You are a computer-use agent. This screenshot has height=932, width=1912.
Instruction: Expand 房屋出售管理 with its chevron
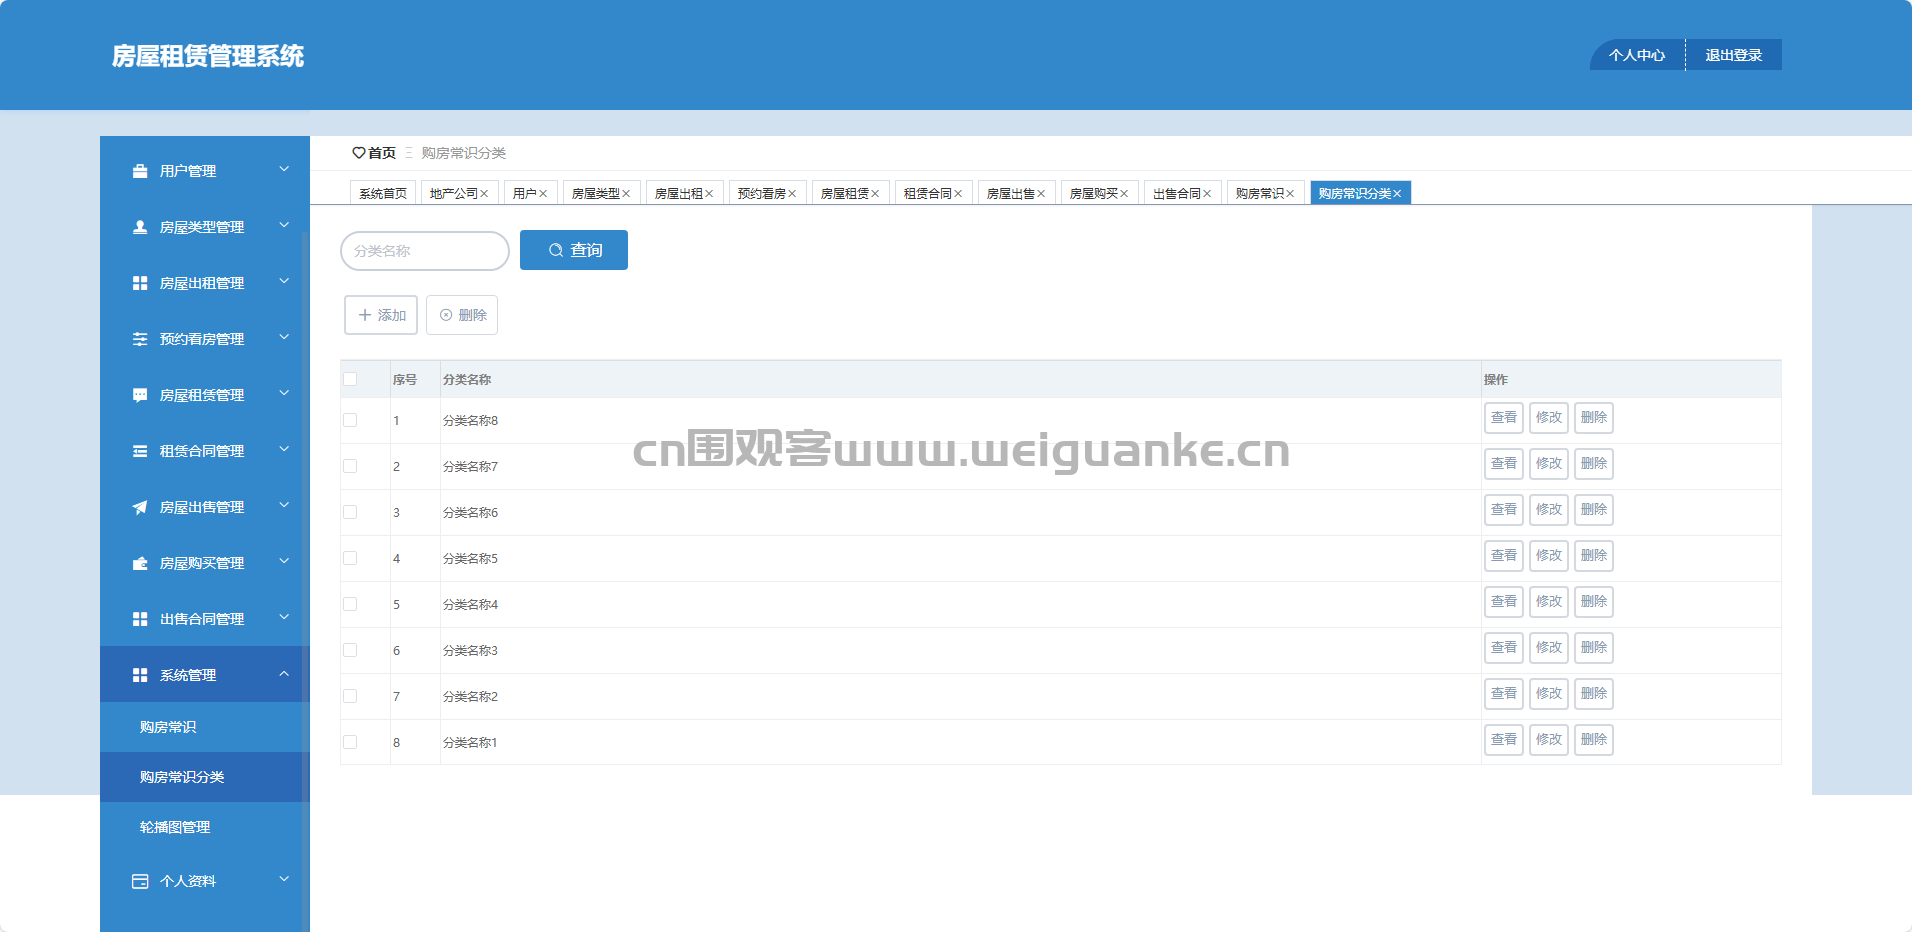coord(284,505)
